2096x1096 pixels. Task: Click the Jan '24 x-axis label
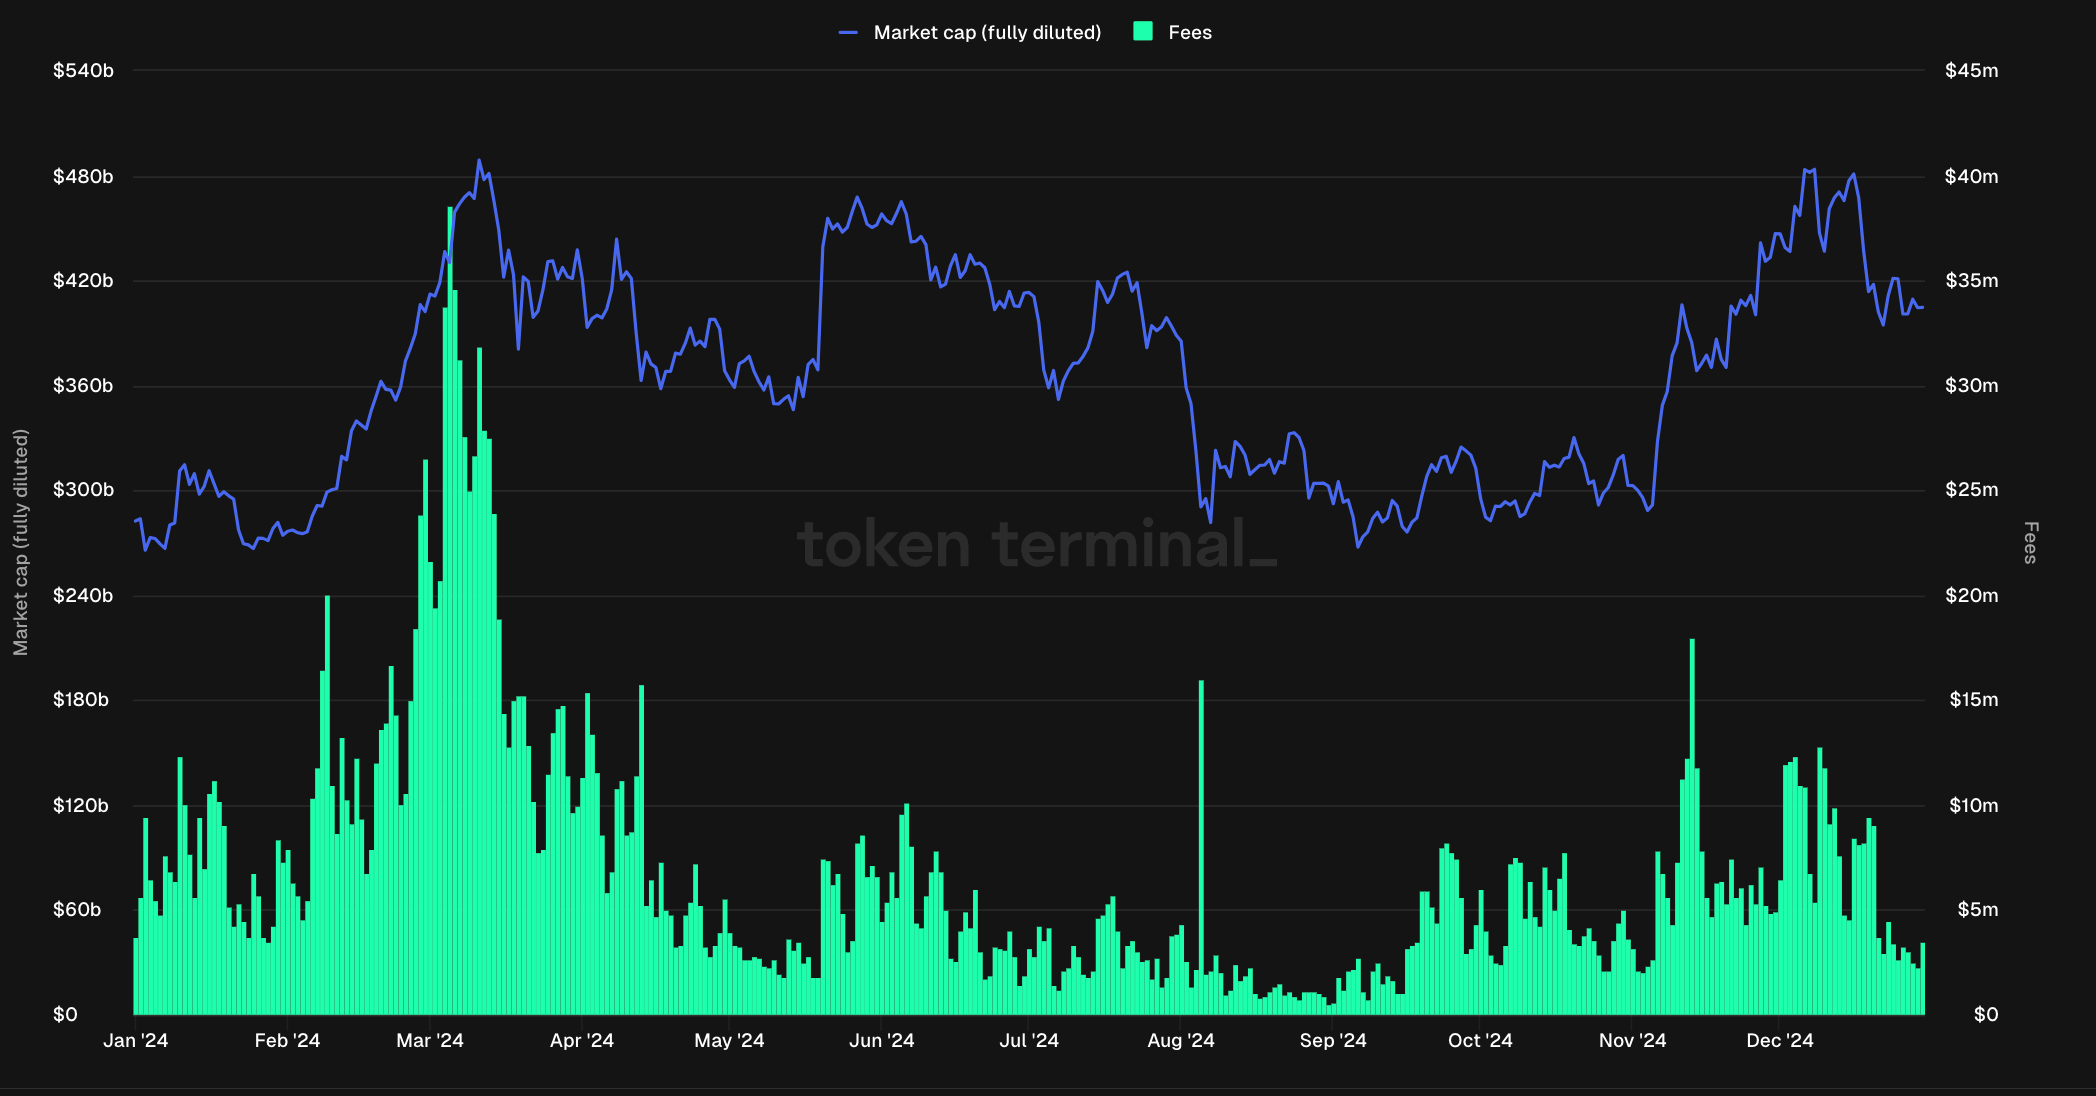coord(136,1040)
